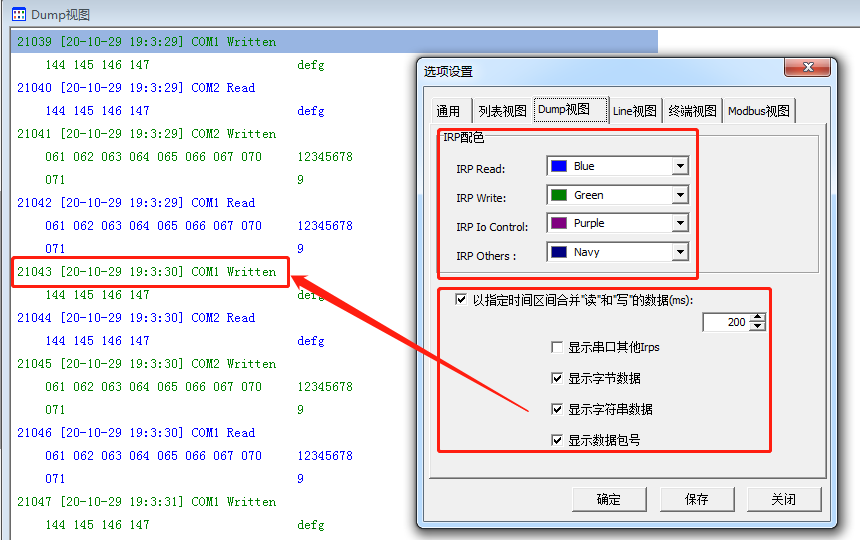Open the 列表视图 tab

click(x=501, y=111)
